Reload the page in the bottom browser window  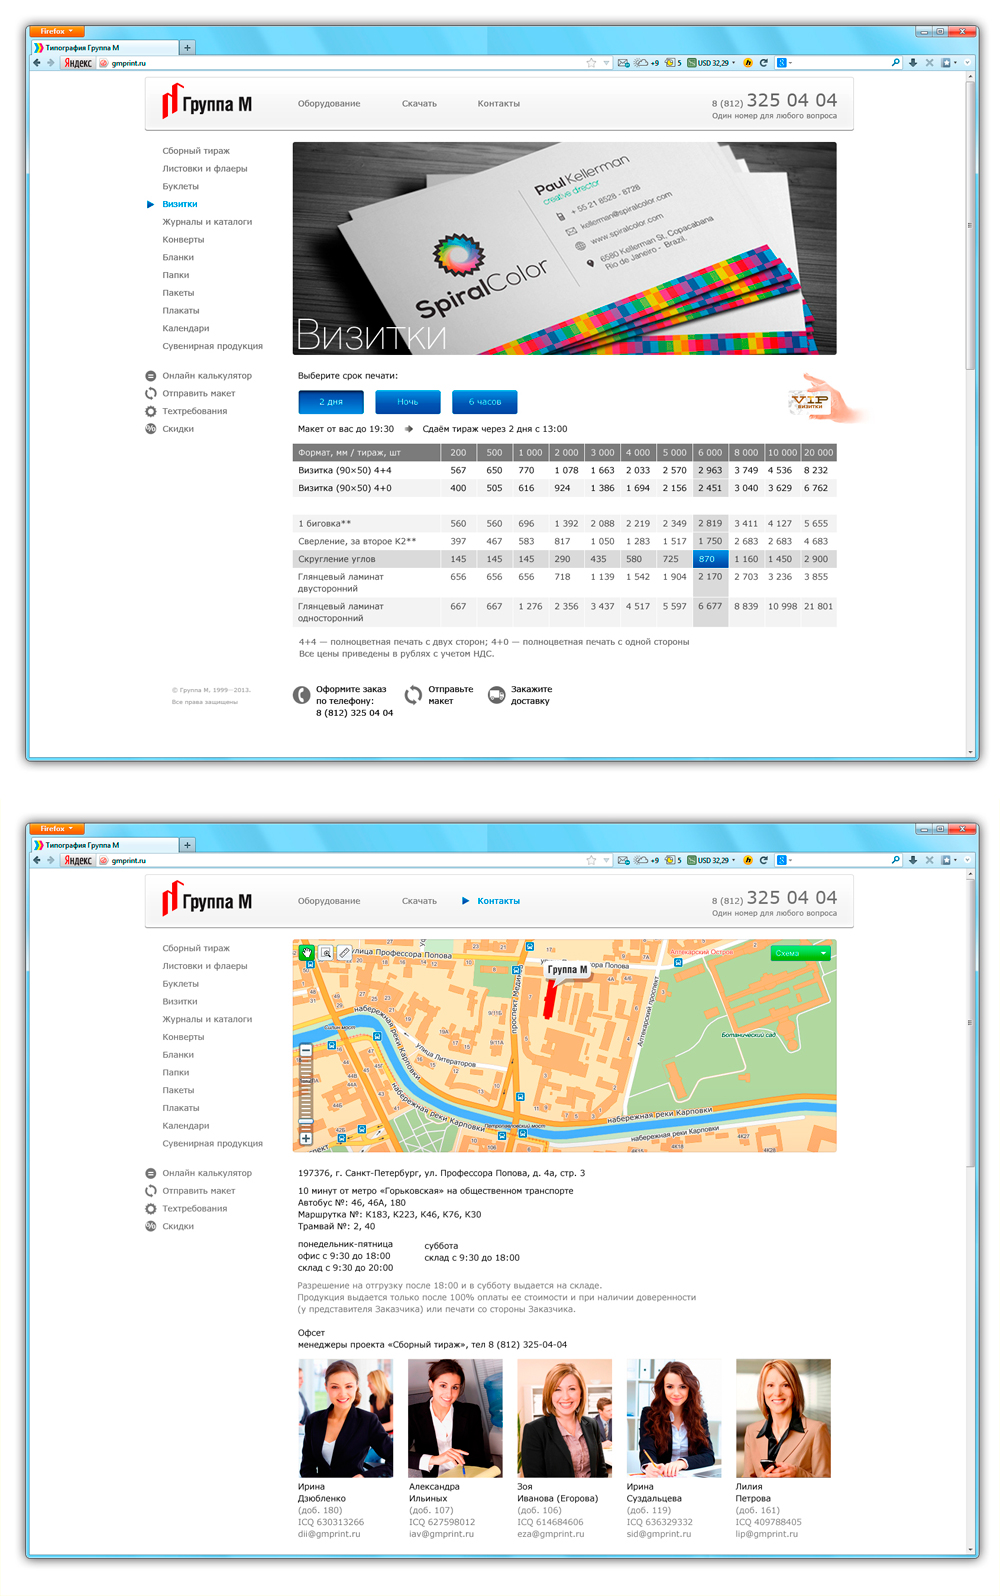(764, 860)
